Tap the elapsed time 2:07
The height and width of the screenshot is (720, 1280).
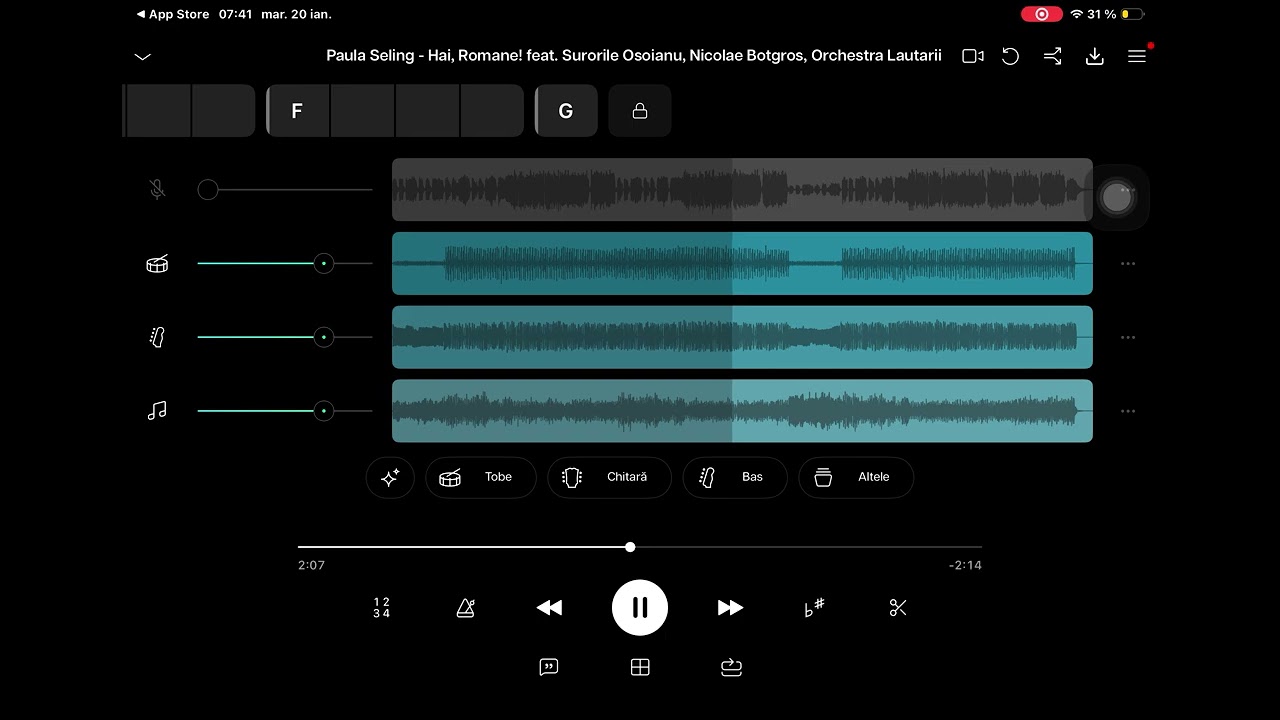click(311, 565)
